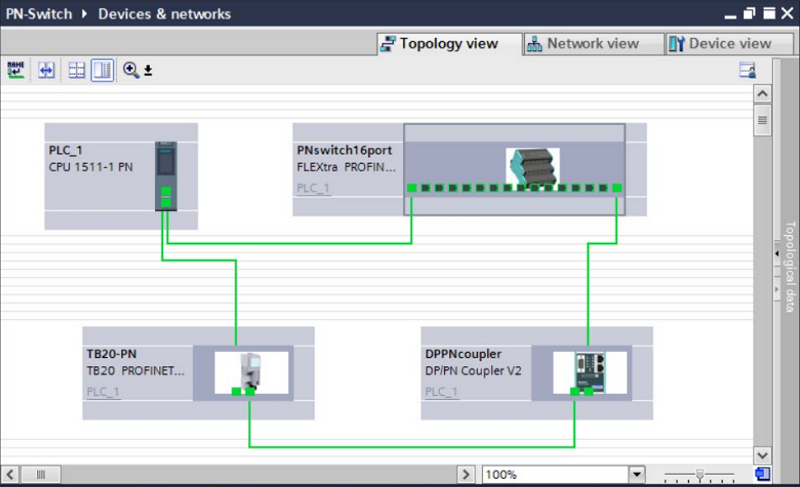Select the TB20-PN device image
Image resolution: width=800 pixels, height=487 pixels.
tap(251, 372)
